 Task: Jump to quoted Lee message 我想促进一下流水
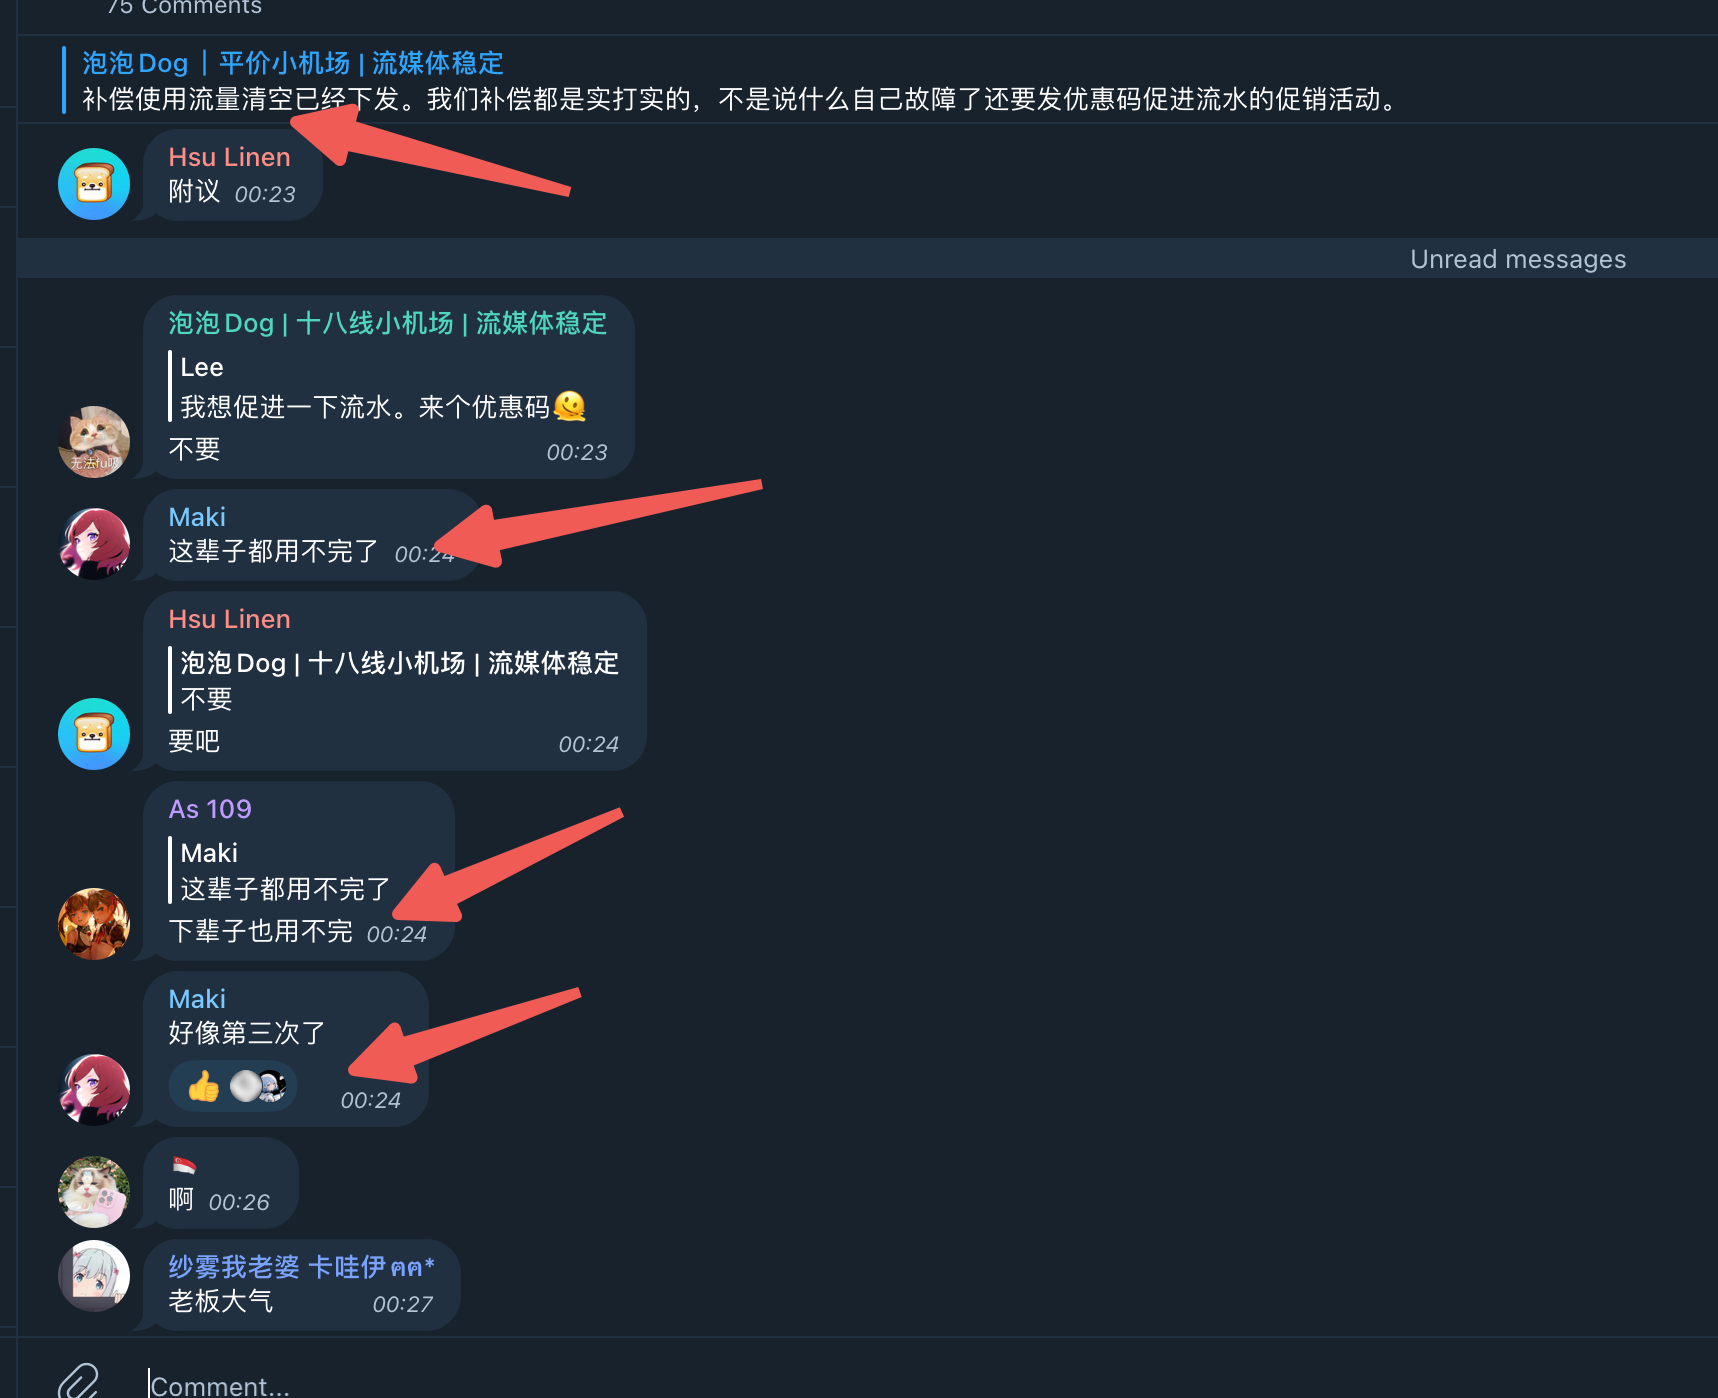378,387
